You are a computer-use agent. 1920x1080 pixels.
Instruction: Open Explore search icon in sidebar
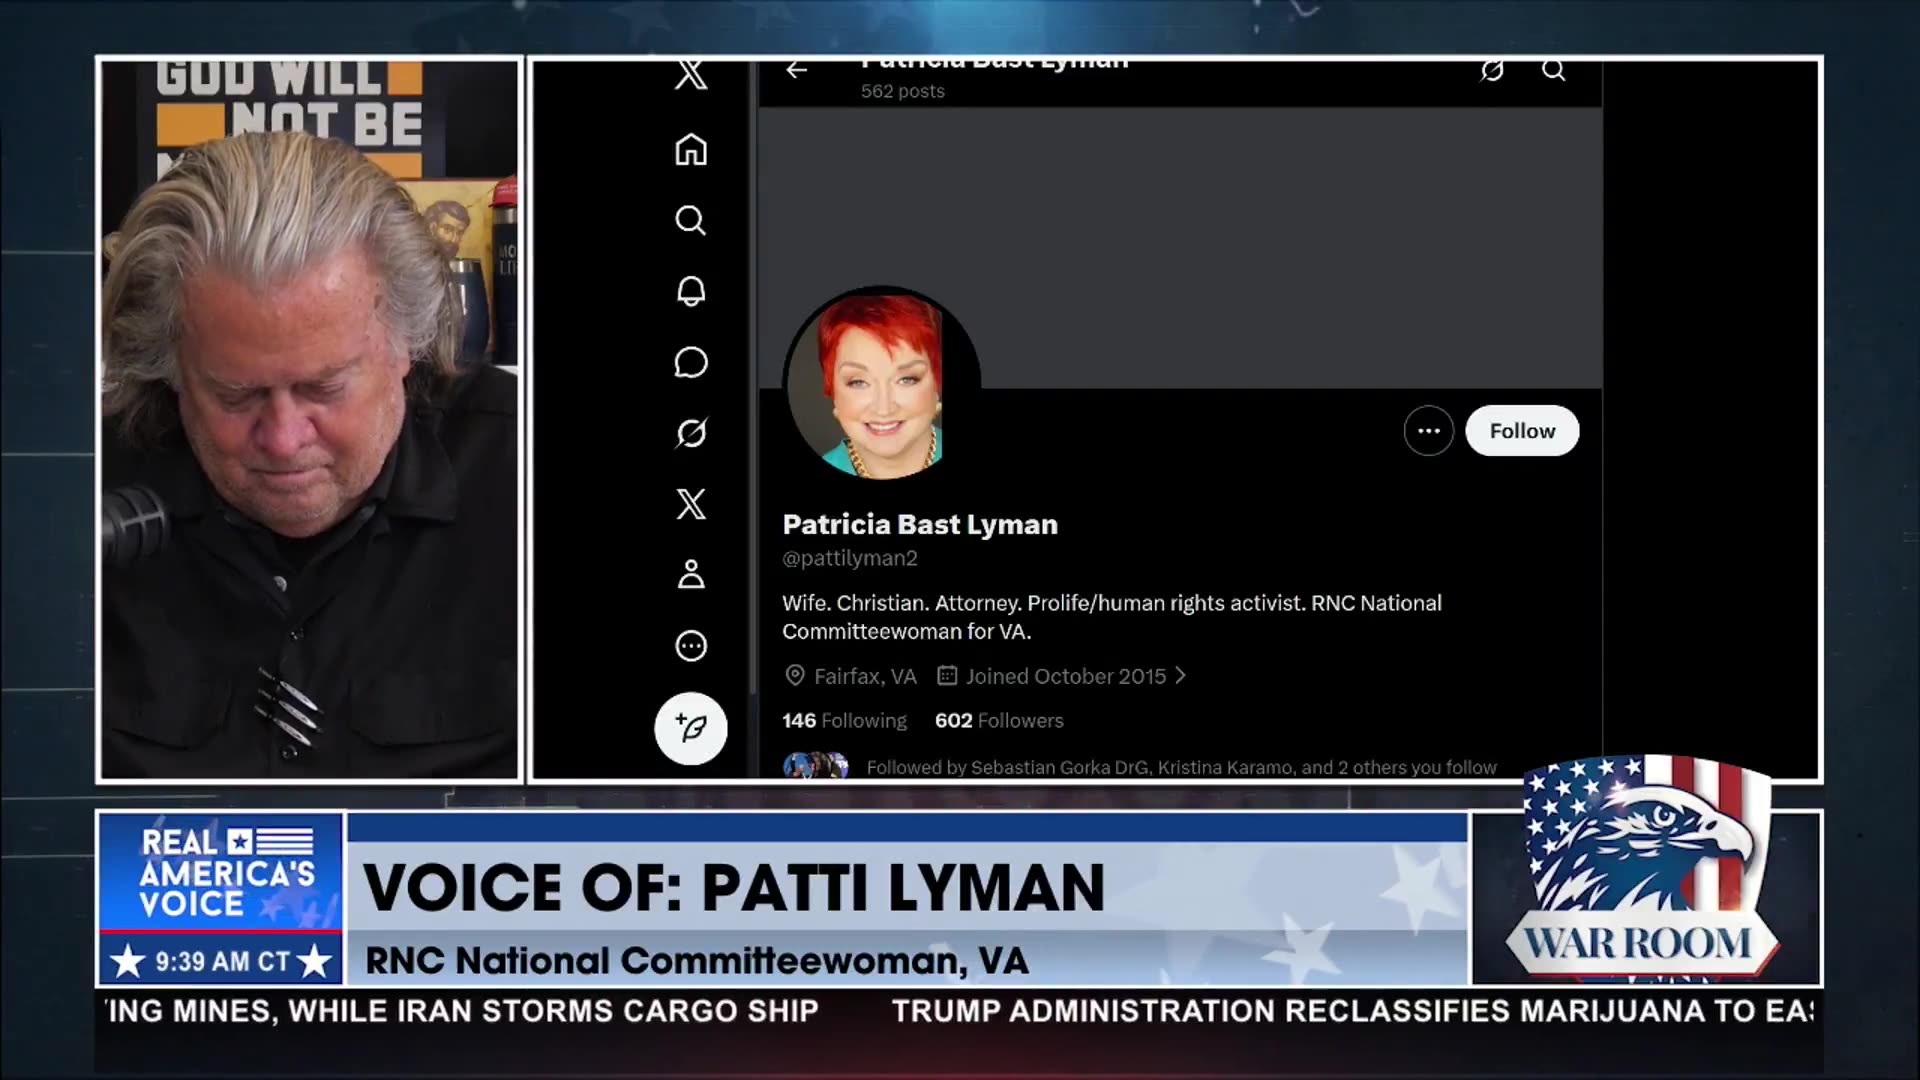point(691,220)
